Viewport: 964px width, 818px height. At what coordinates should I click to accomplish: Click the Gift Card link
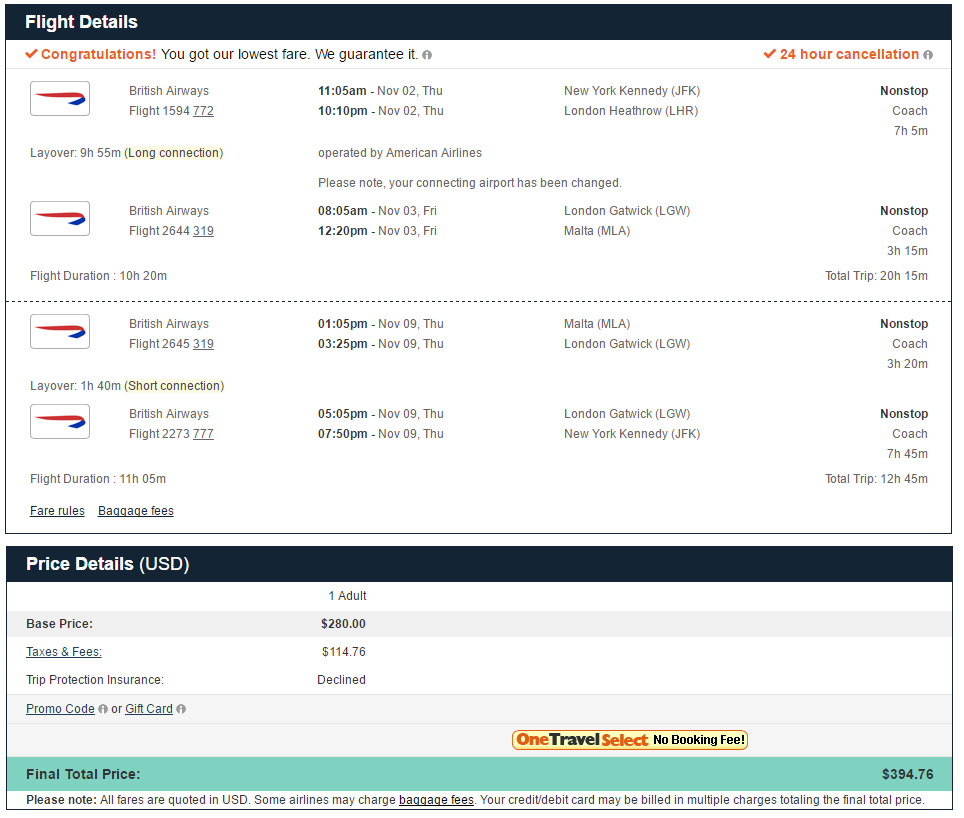click(149, 709)
